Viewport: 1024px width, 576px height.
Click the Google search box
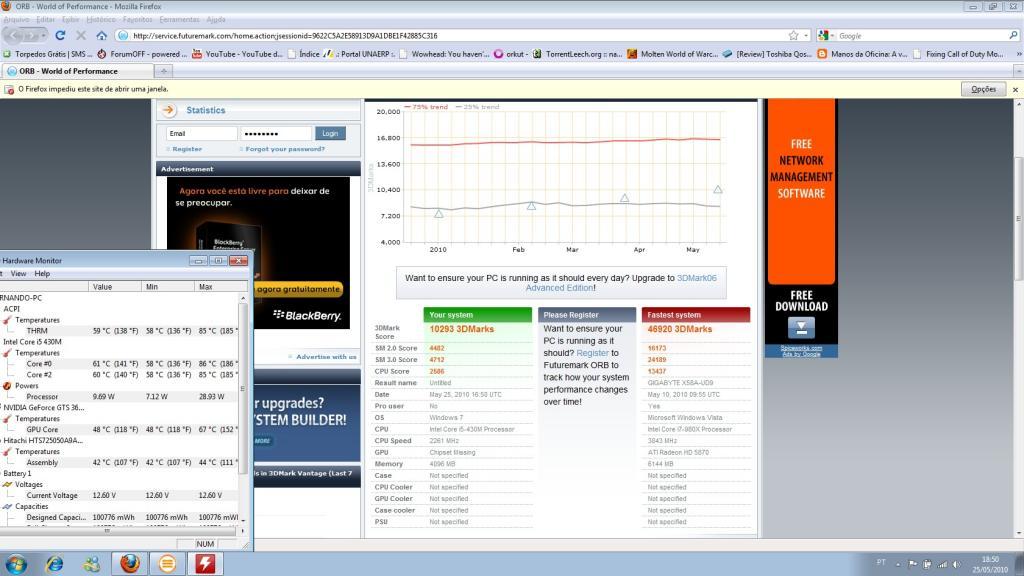pos(922,35)
